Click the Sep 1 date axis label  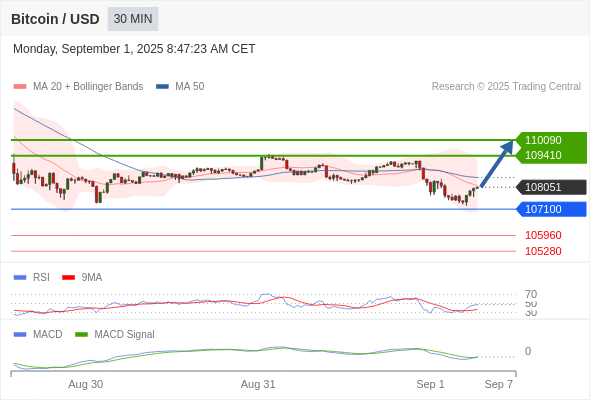tap(430, 384)
